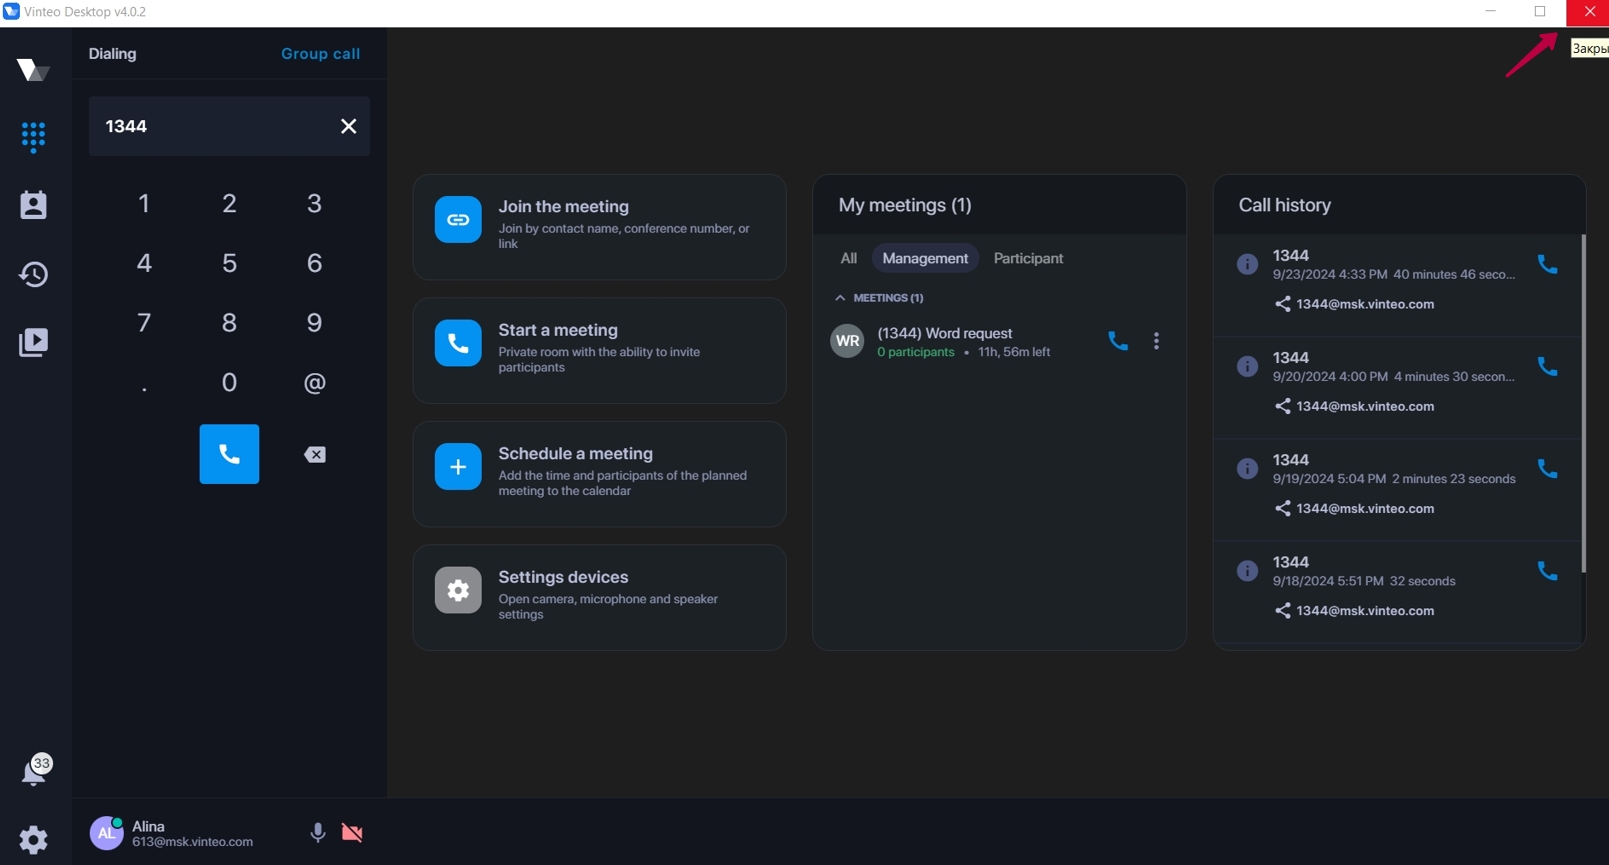Redial the 9/19/2024 call
Image resolution: width=1609 pixels, height=865 pixels.
point(1547,468)
